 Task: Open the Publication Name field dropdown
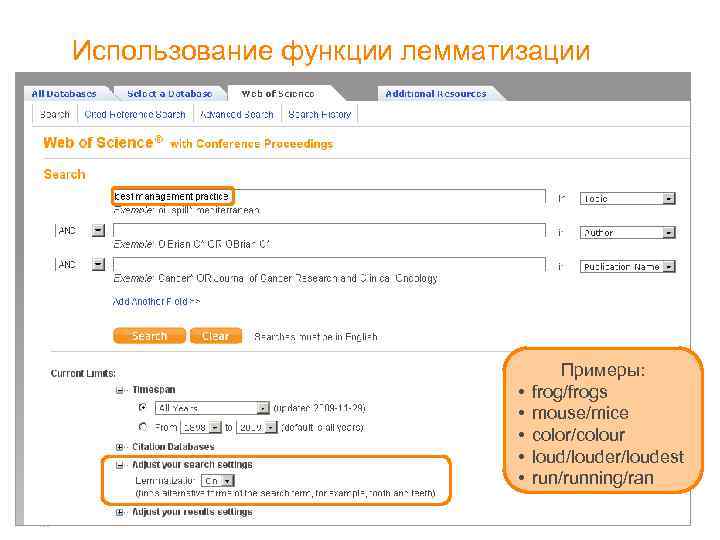[627, 267]
